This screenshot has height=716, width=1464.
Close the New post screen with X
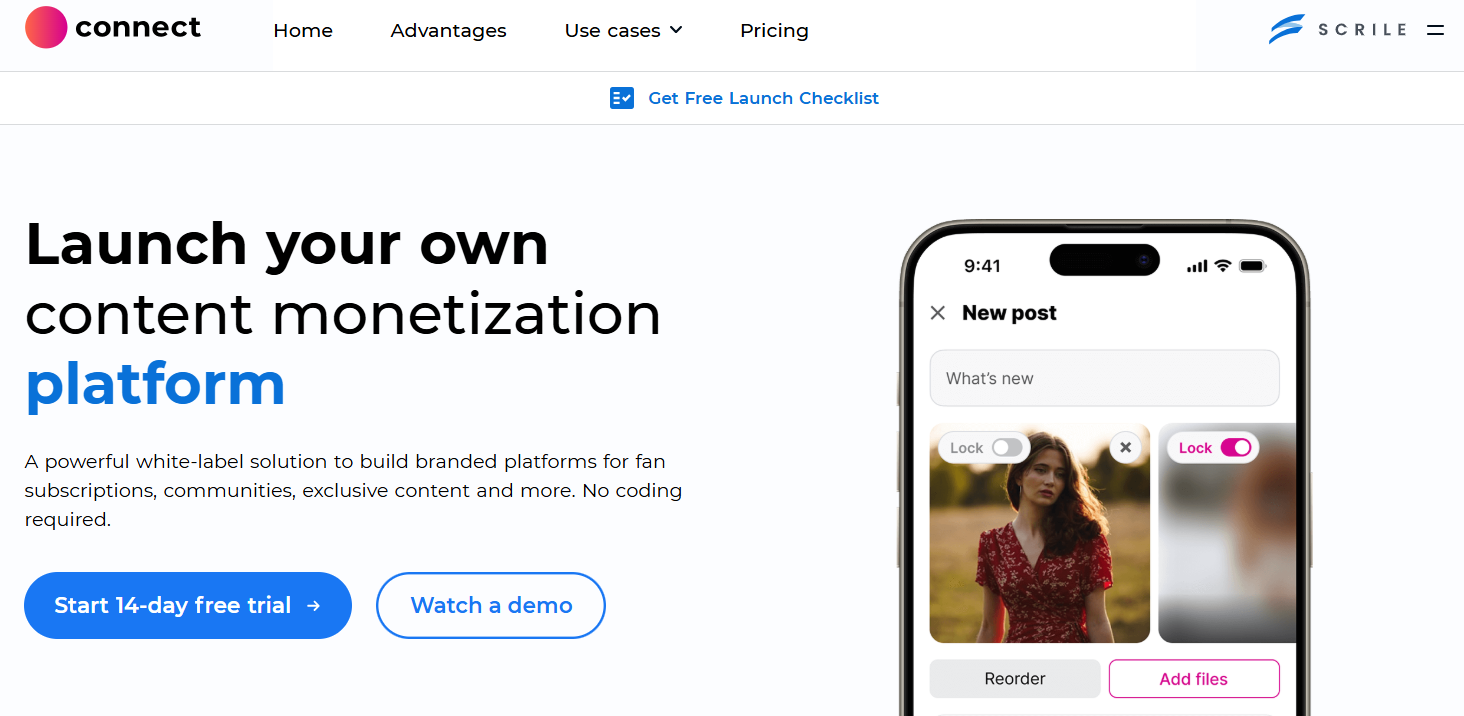point(938,313)
